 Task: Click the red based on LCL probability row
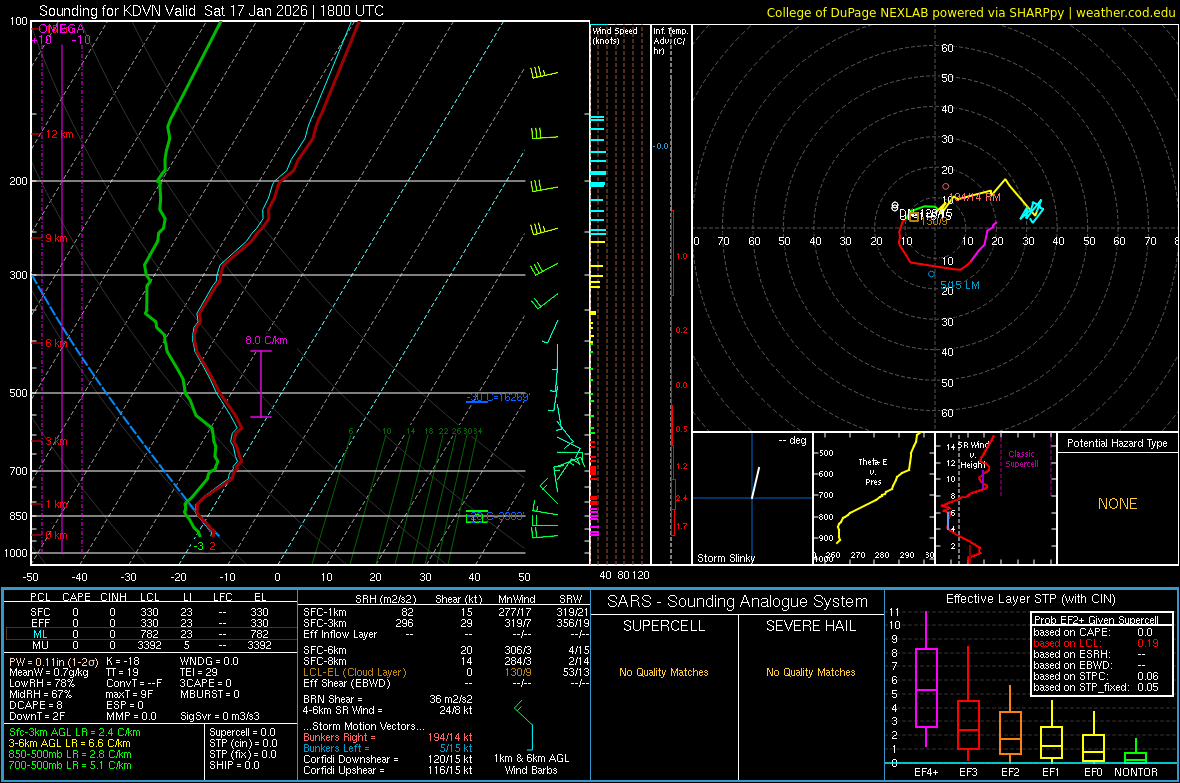click(x=1096, y=643)
